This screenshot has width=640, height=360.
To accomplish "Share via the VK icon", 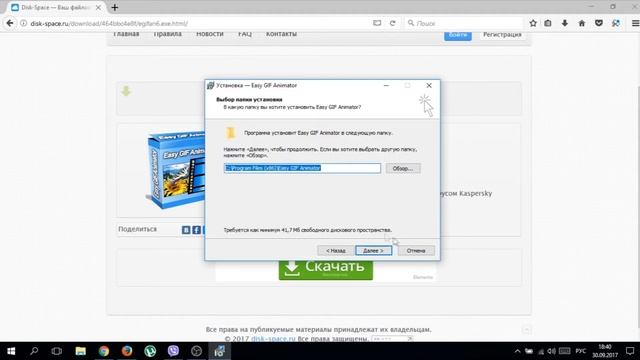I will (186, 230).
